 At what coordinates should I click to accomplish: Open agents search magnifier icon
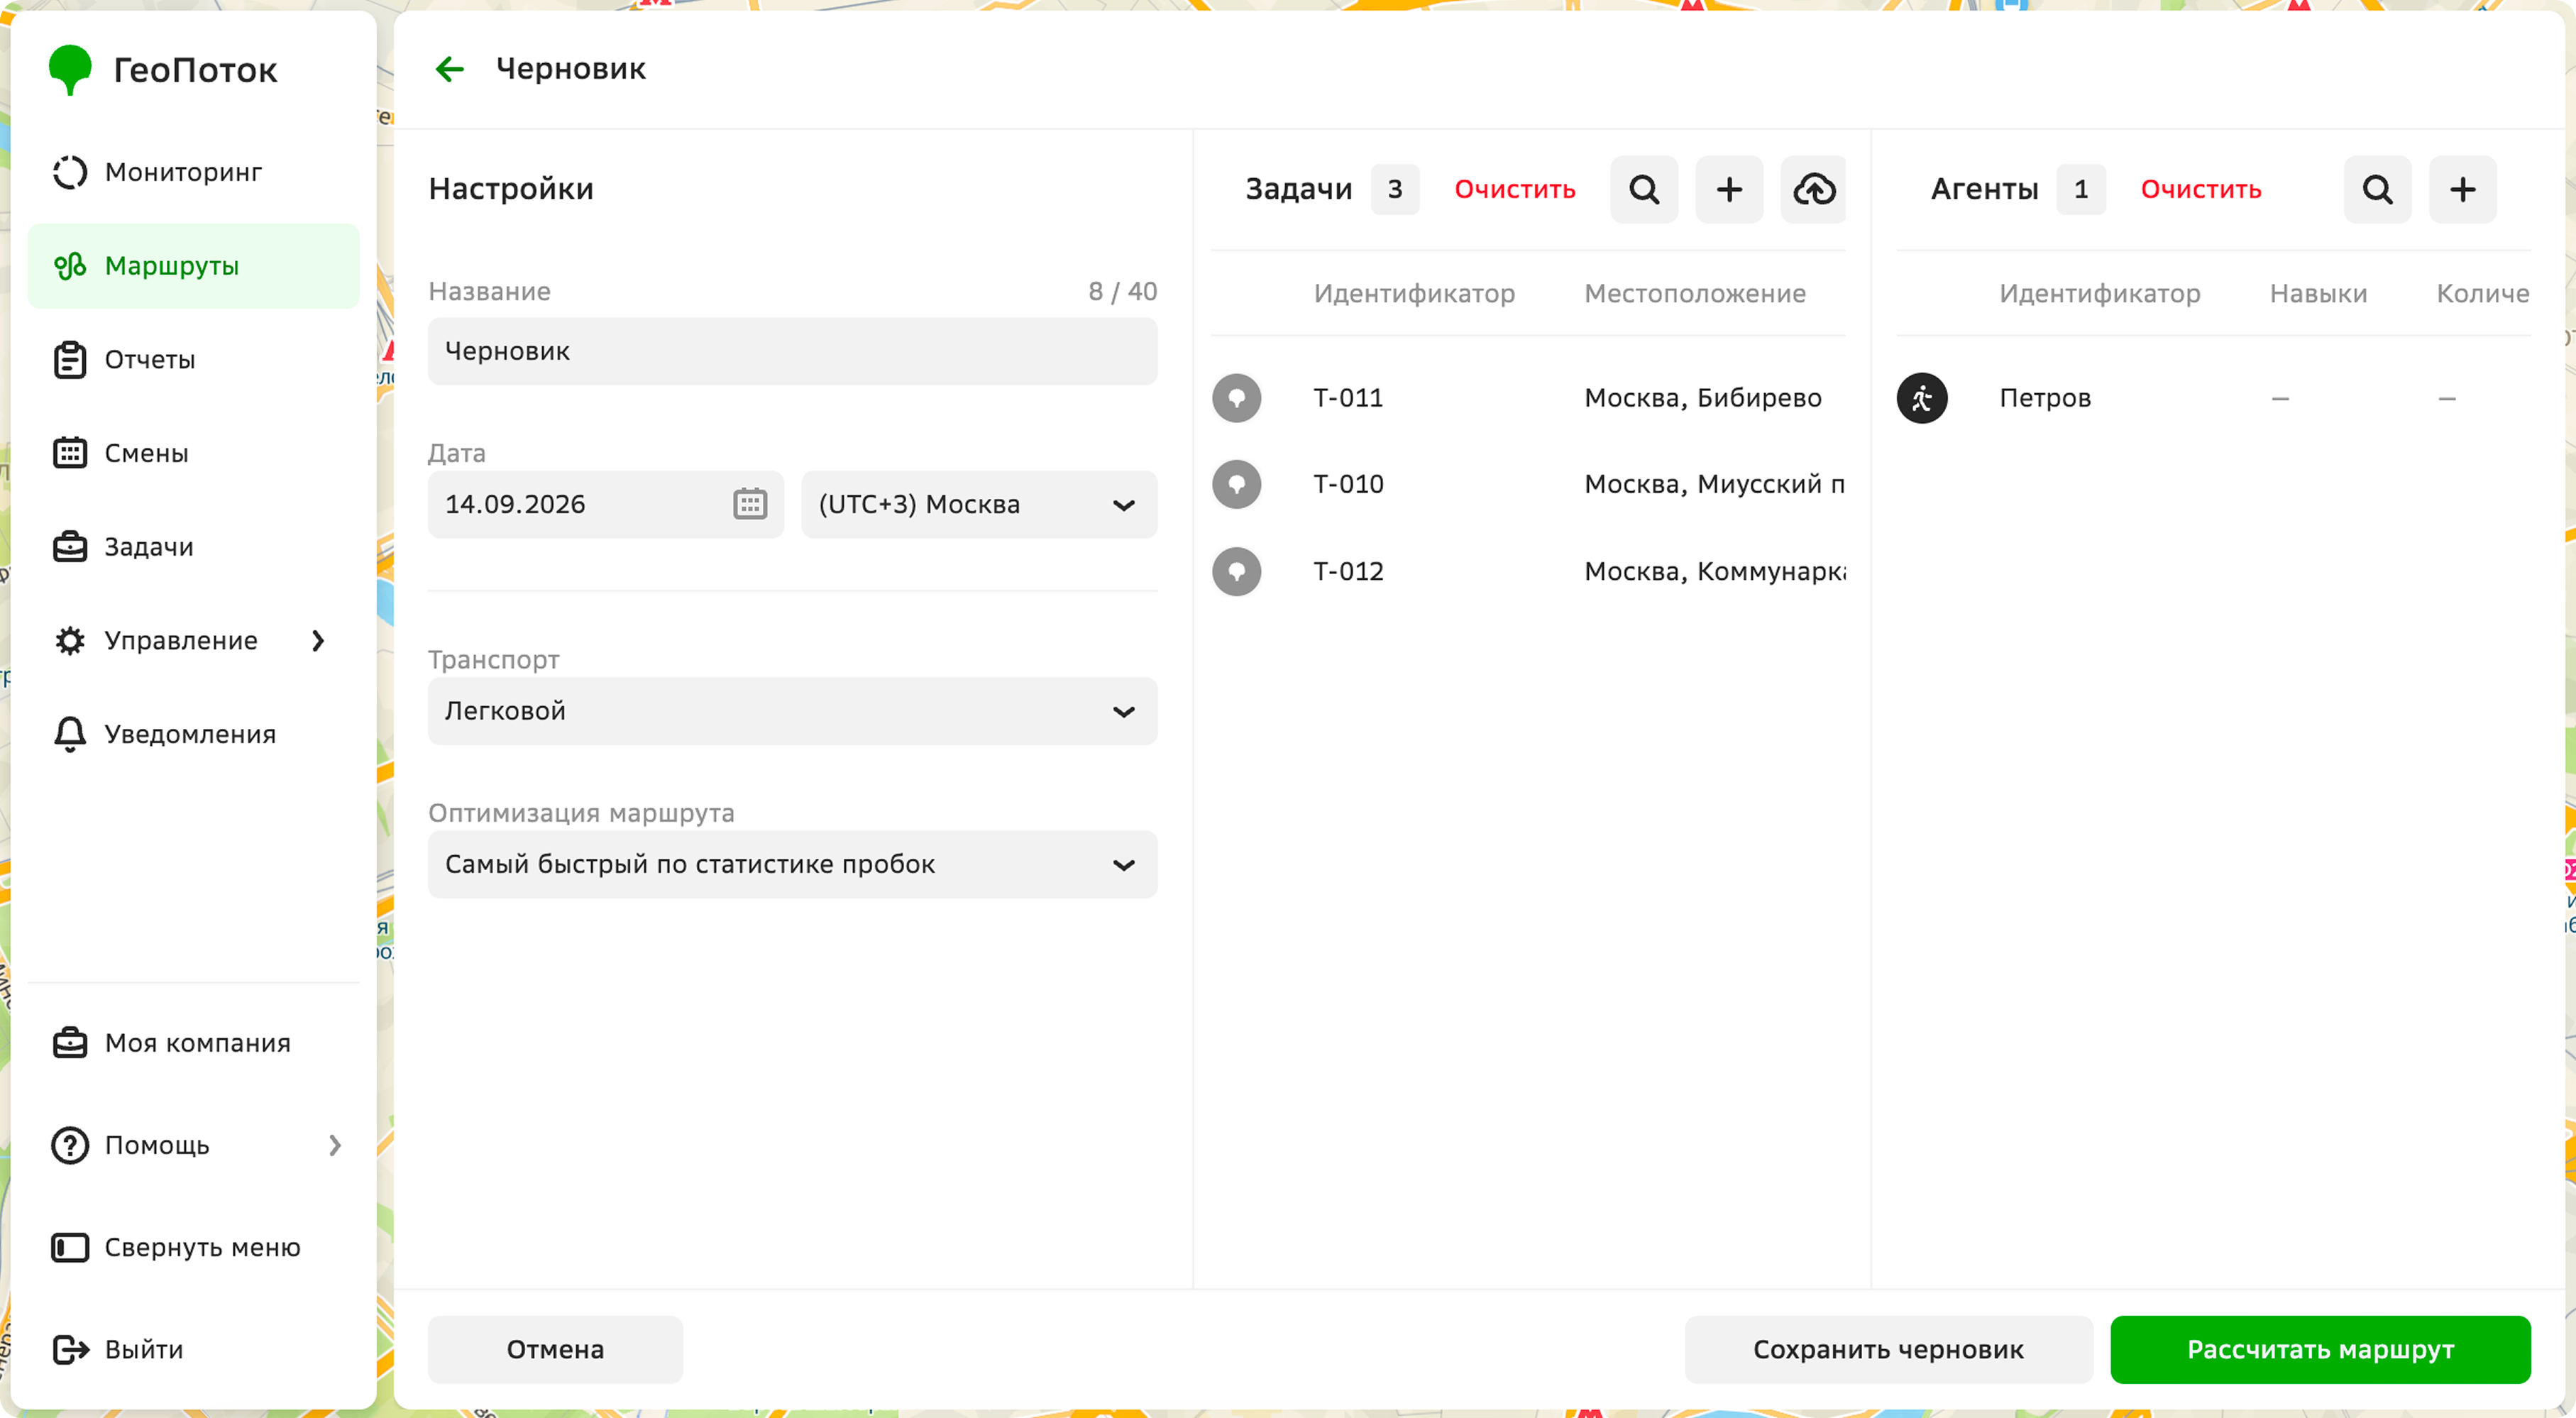2377,189
